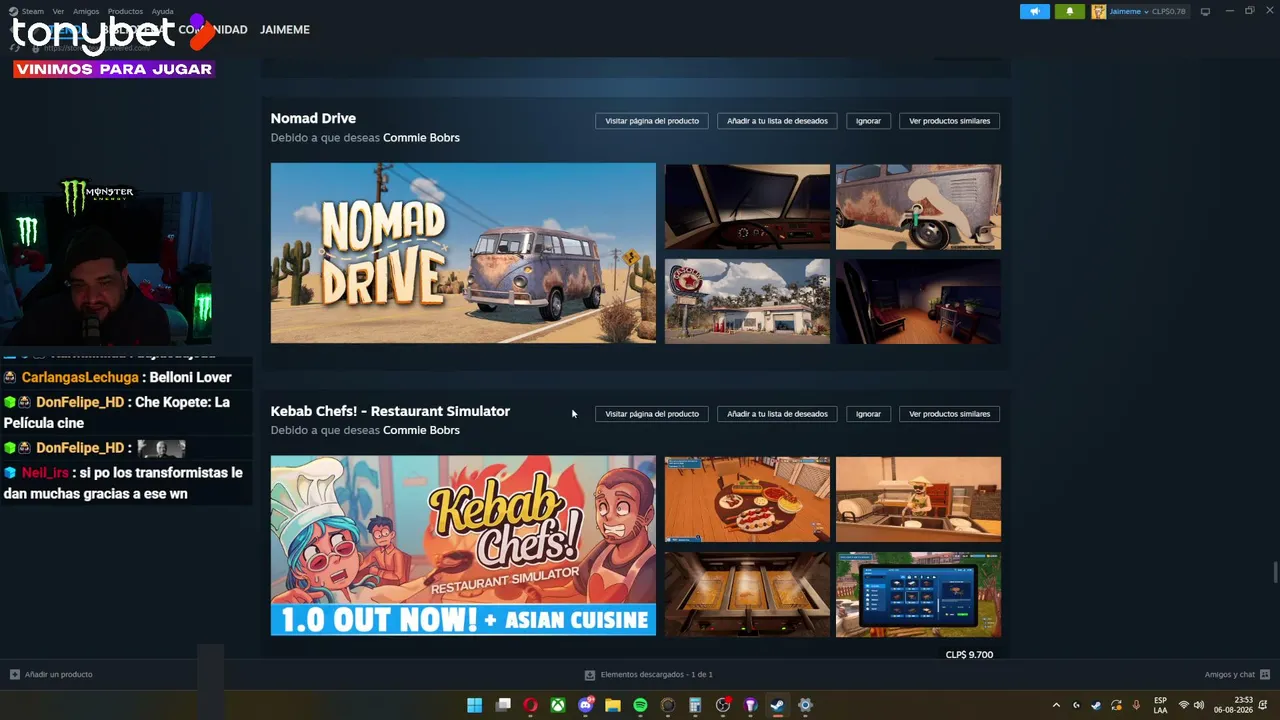The image size is (1280, 720).
Task: Open Kebab Chefs cook at sink screenshot
Action: (918, 500)
